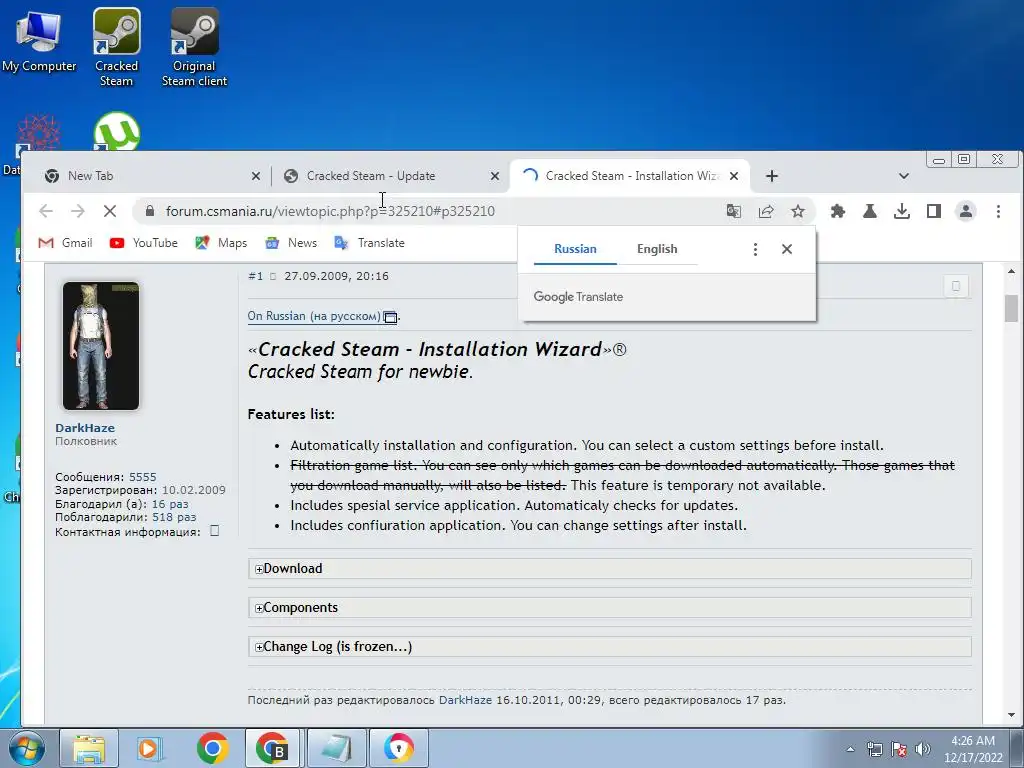The image size is (1024, 768).
Task: Expand the Download section
Action: [x=609, y=569]
